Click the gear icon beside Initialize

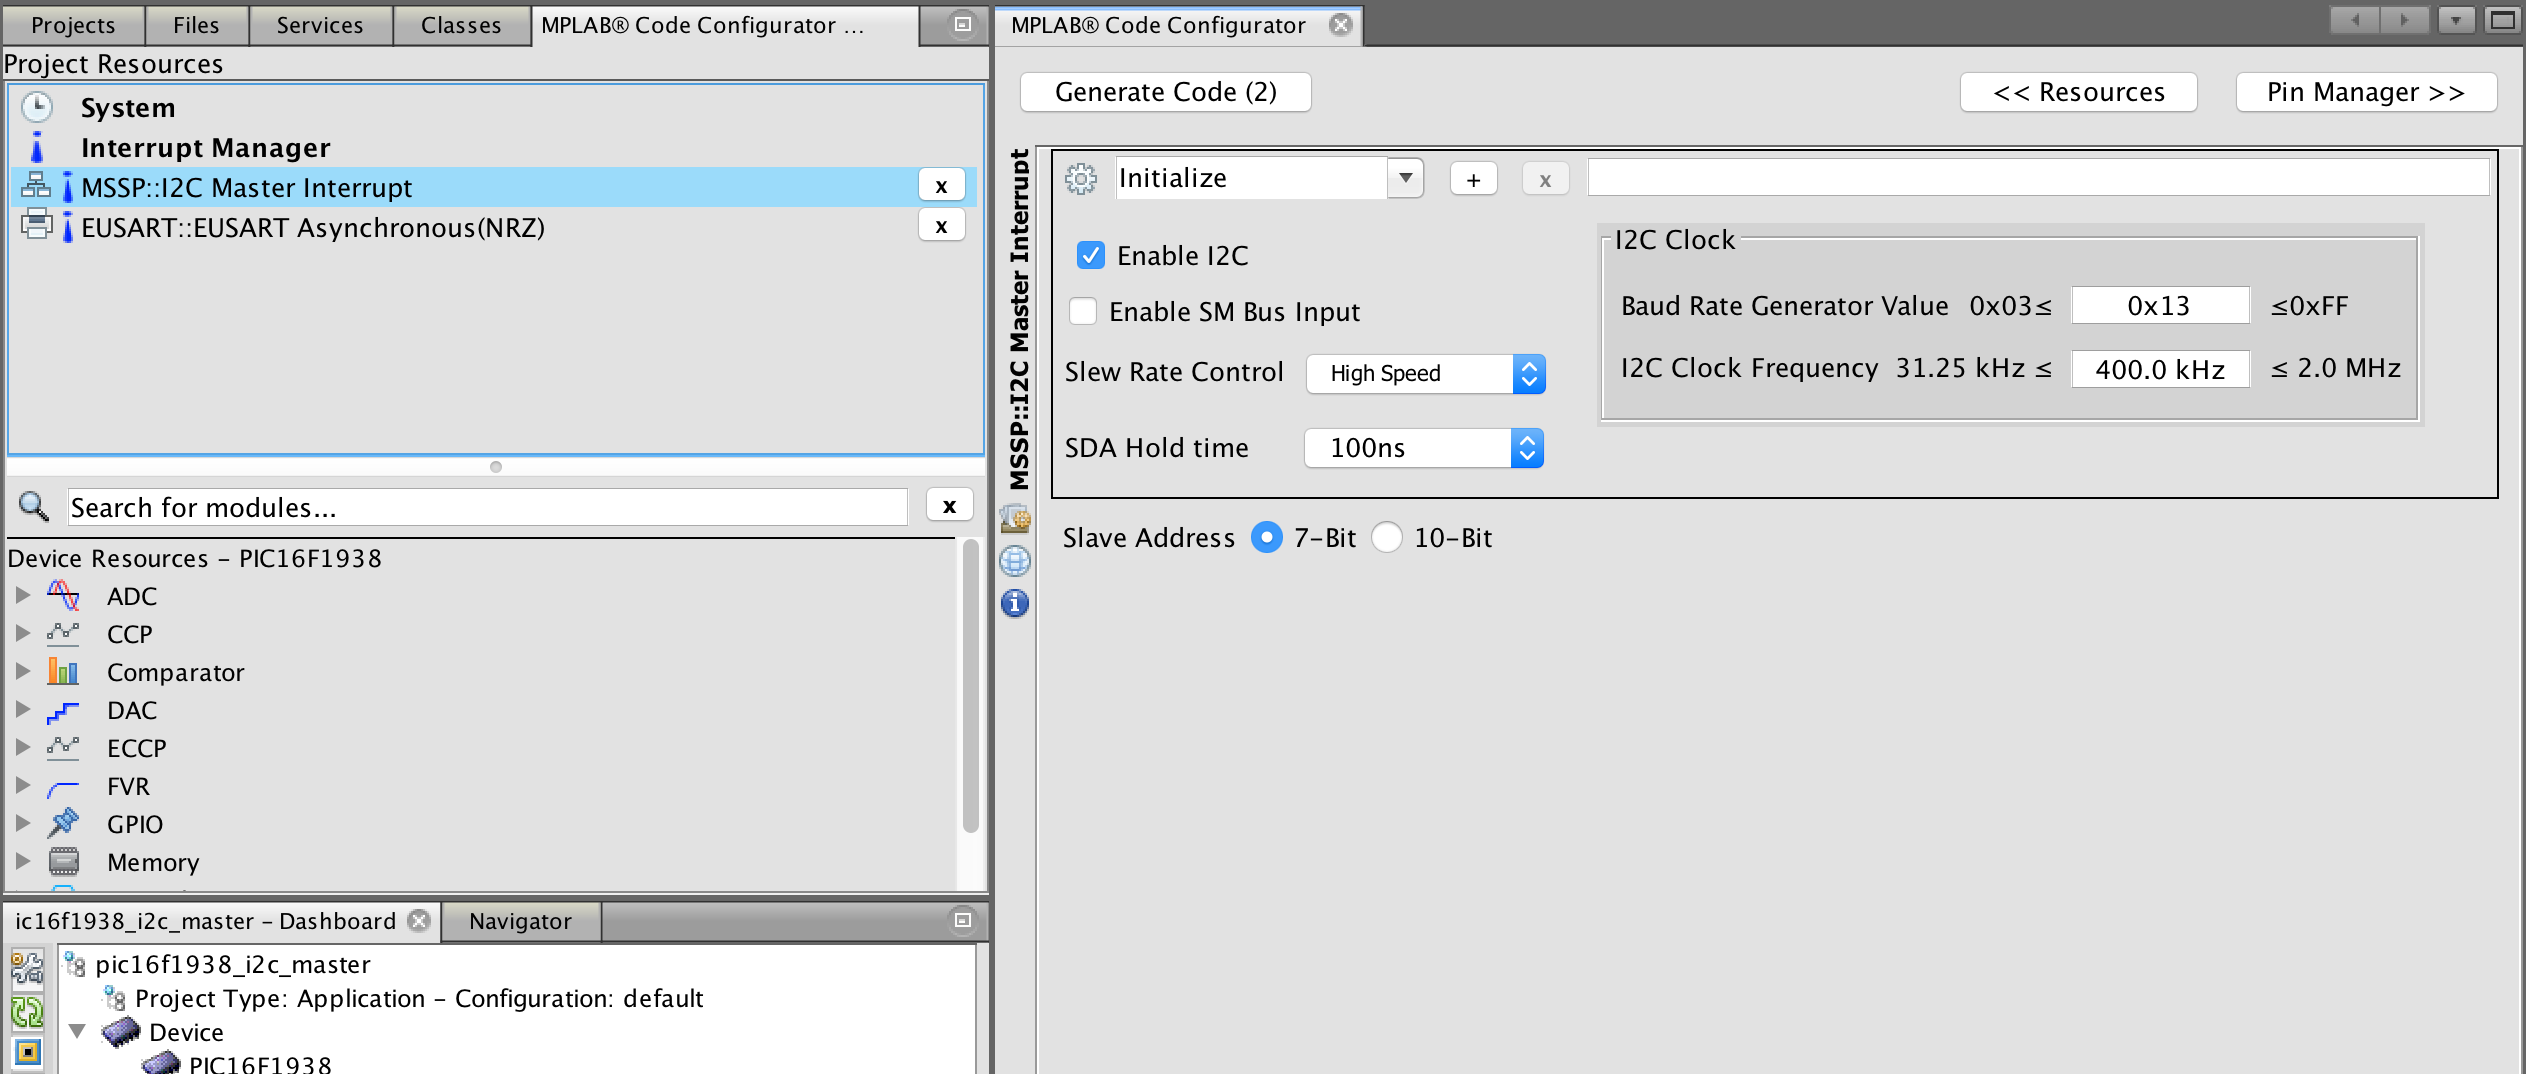pos(1080,179)
